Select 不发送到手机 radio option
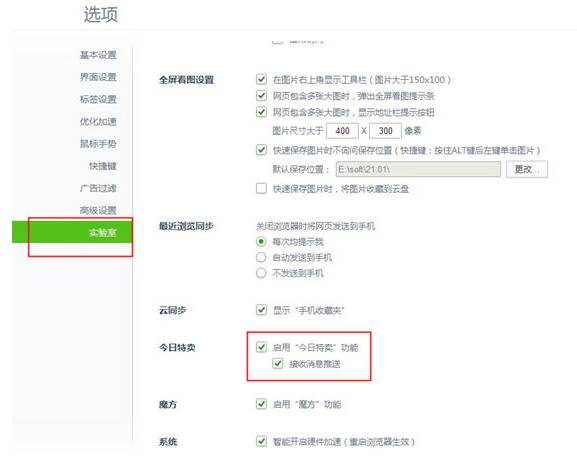Viewport: 577px width, 459px height. (261, 273)
